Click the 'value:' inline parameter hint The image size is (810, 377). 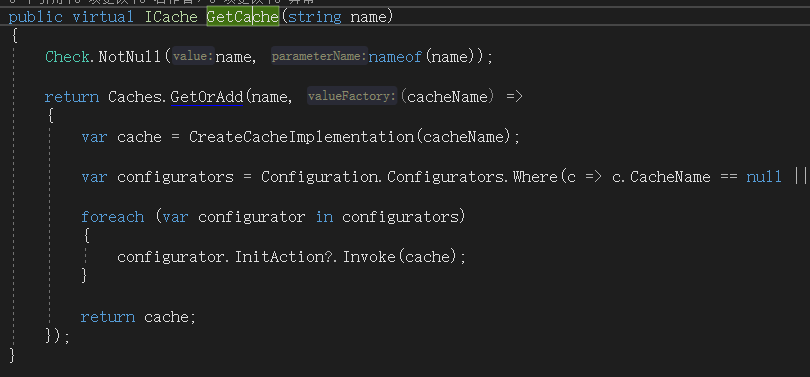click(193, 56)
